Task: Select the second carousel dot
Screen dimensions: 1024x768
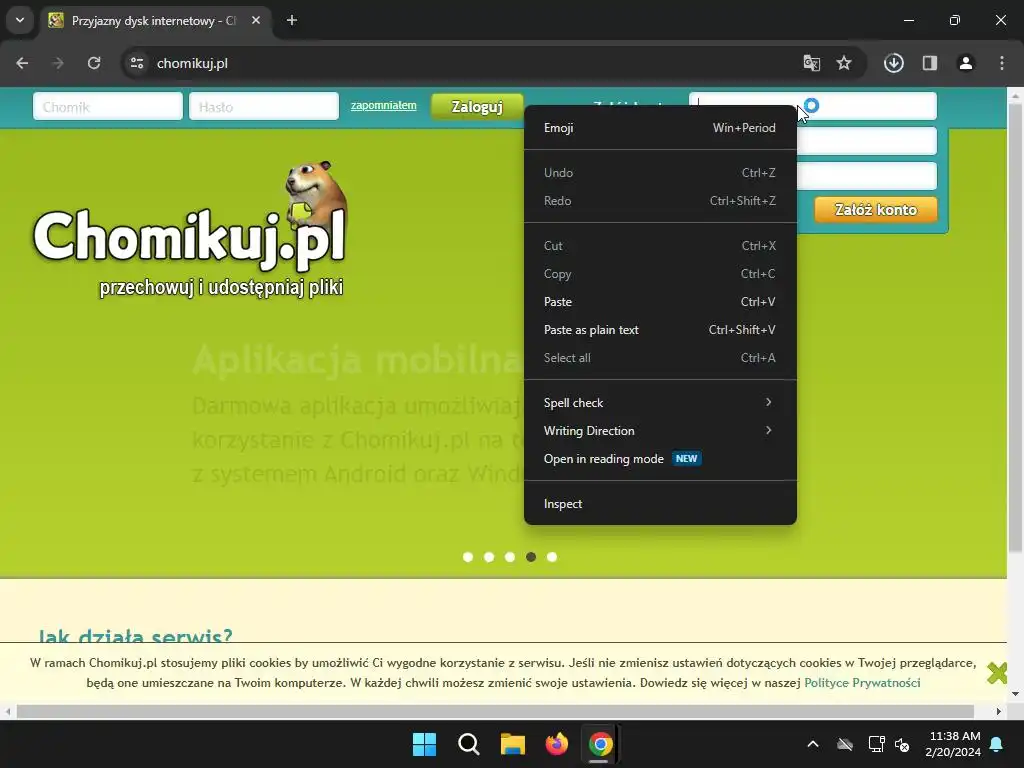Action: tap(489, 557)
